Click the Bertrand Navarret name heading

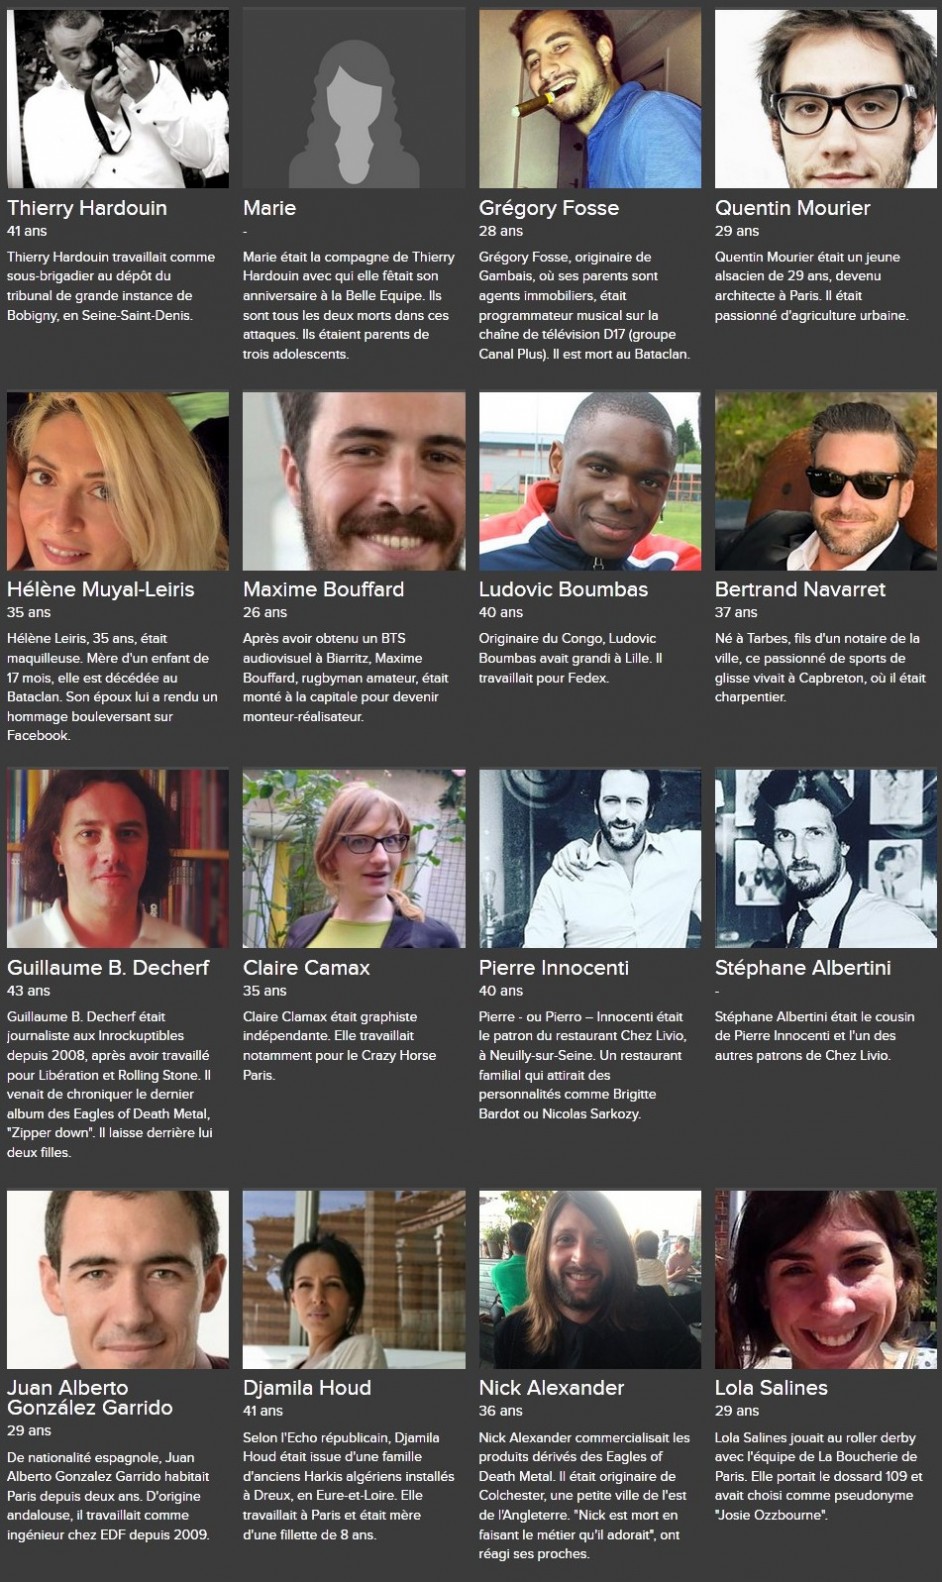pyautogui.click(x=800, y=589)
